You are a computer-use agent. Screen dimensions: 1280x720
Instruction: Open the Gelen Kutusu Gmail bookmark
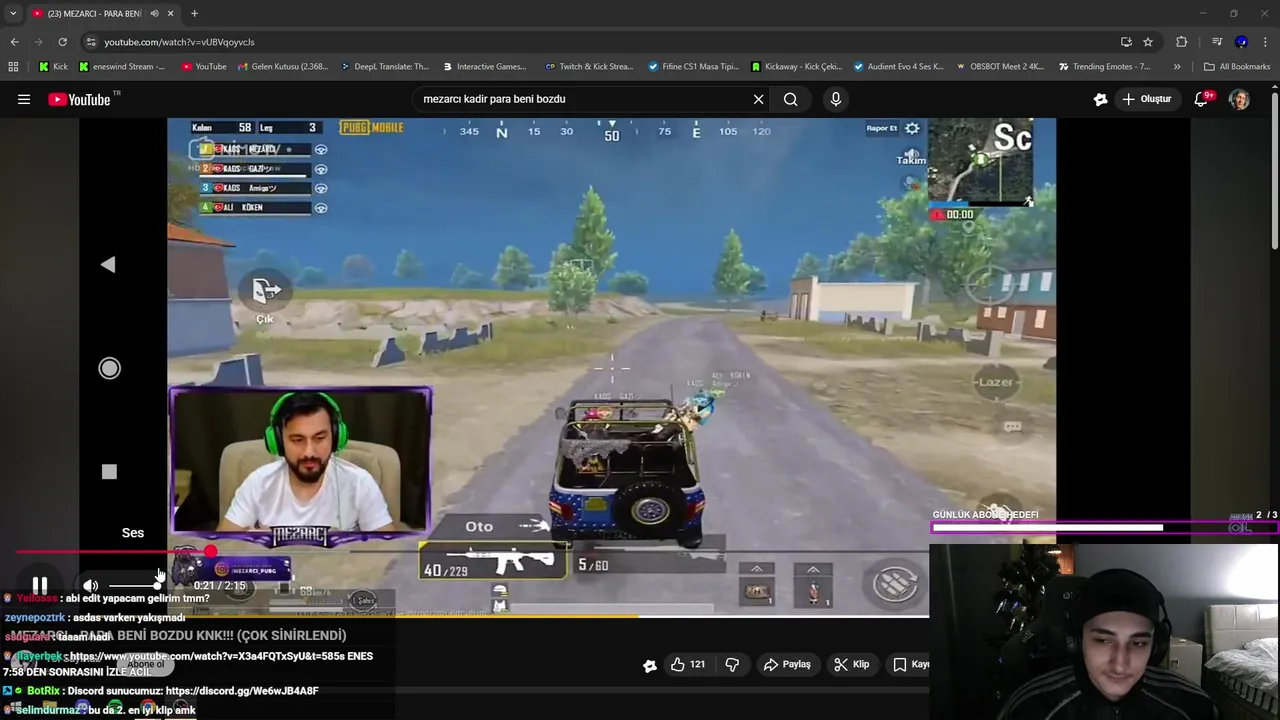point(282,67)
